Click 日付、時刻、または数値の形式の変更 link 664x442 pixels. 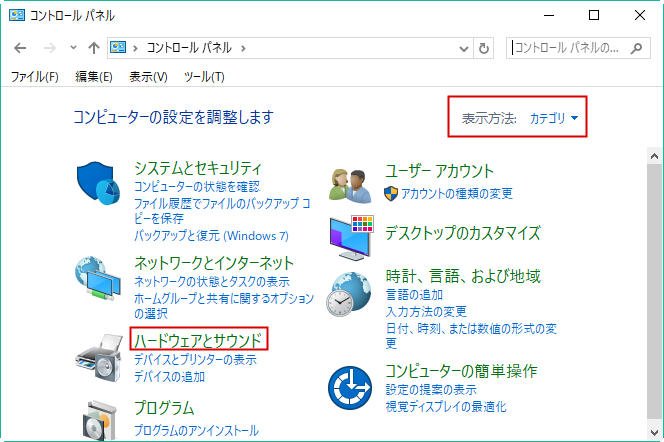tap(471, 336)
